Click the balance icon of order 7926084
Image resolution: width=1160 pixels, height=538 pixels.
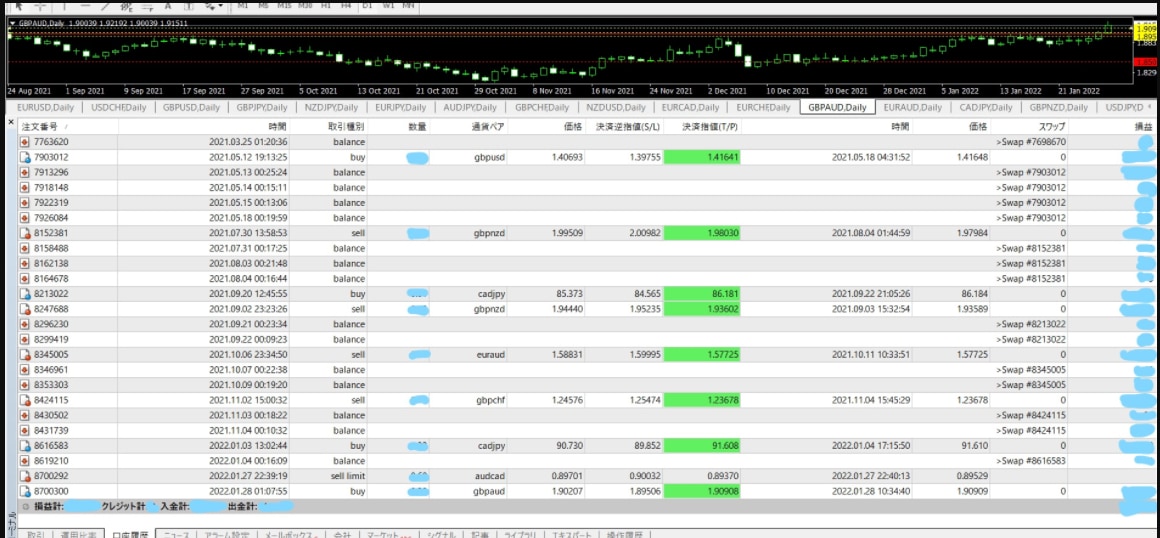(24, 218)
